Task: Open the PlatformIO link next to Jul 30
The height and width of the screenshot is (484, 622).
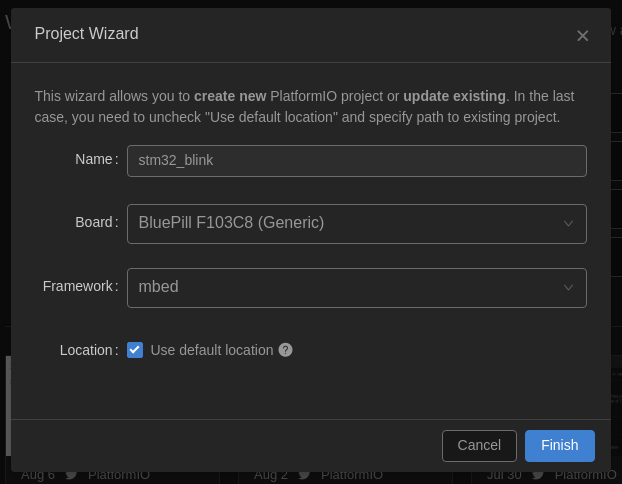Action: [586, 475]
